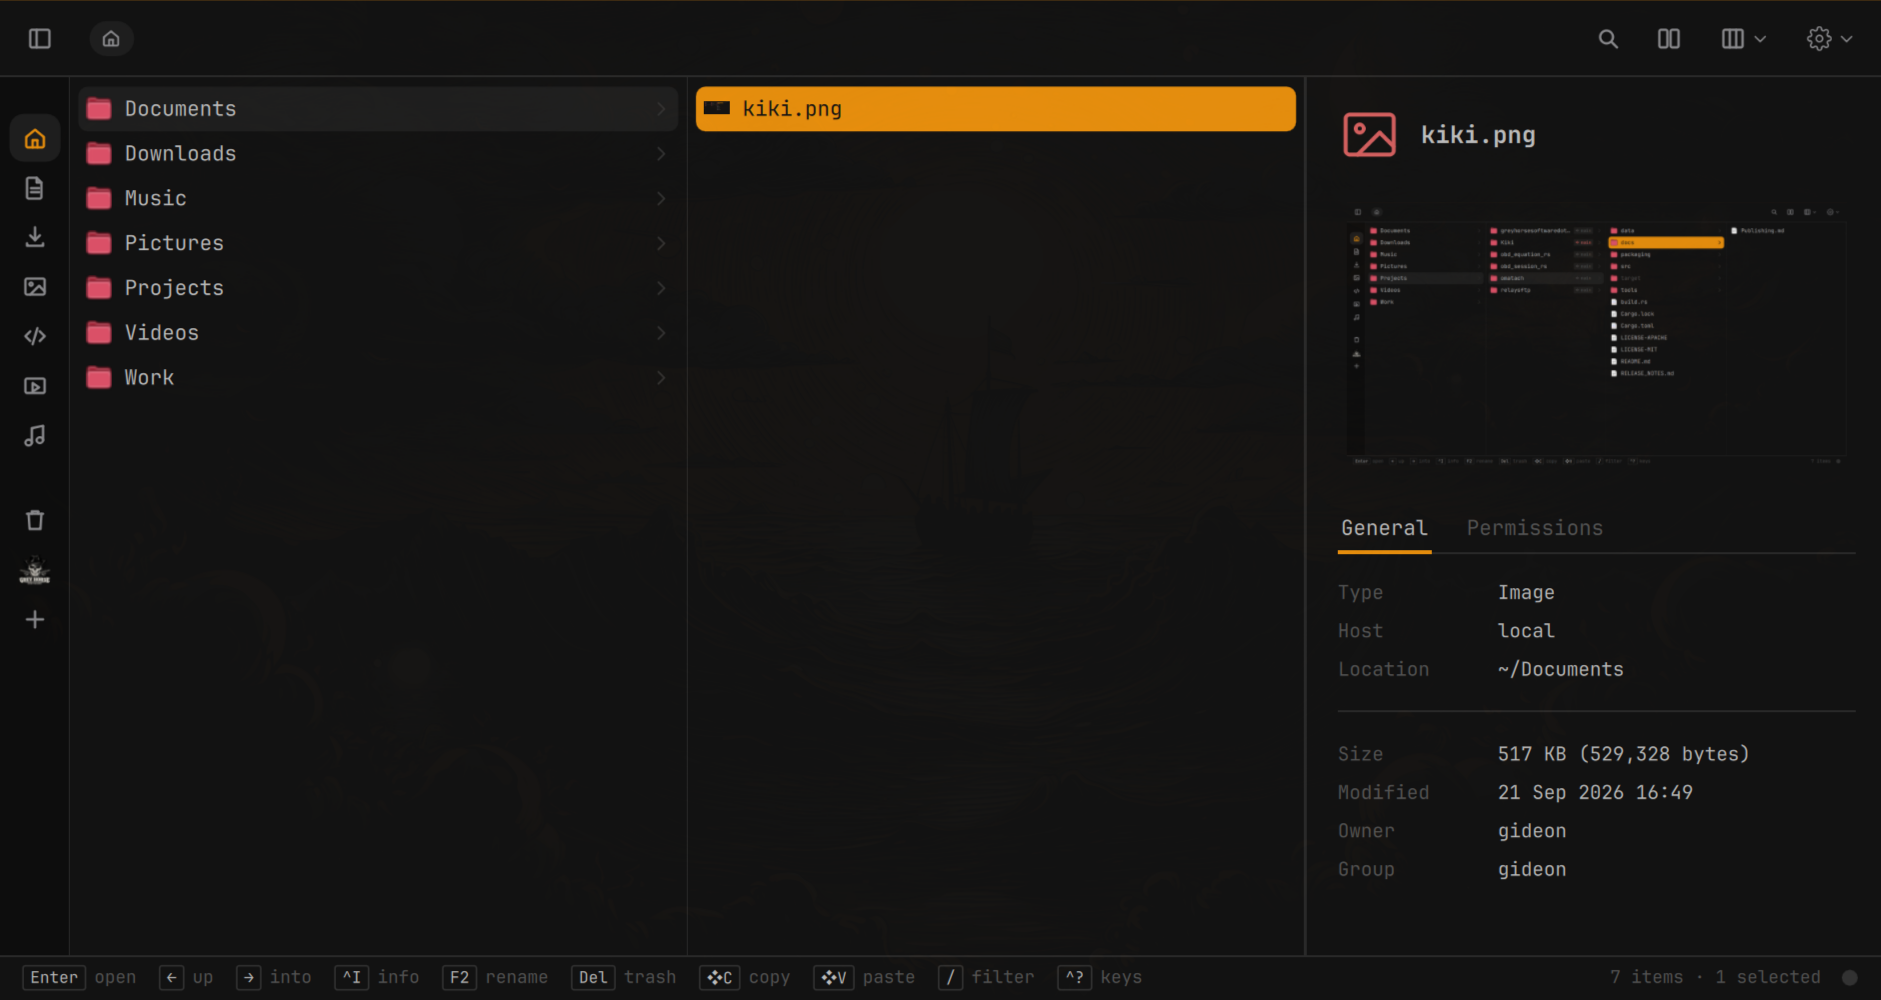Select the Downloads folder

coord(378,154)
